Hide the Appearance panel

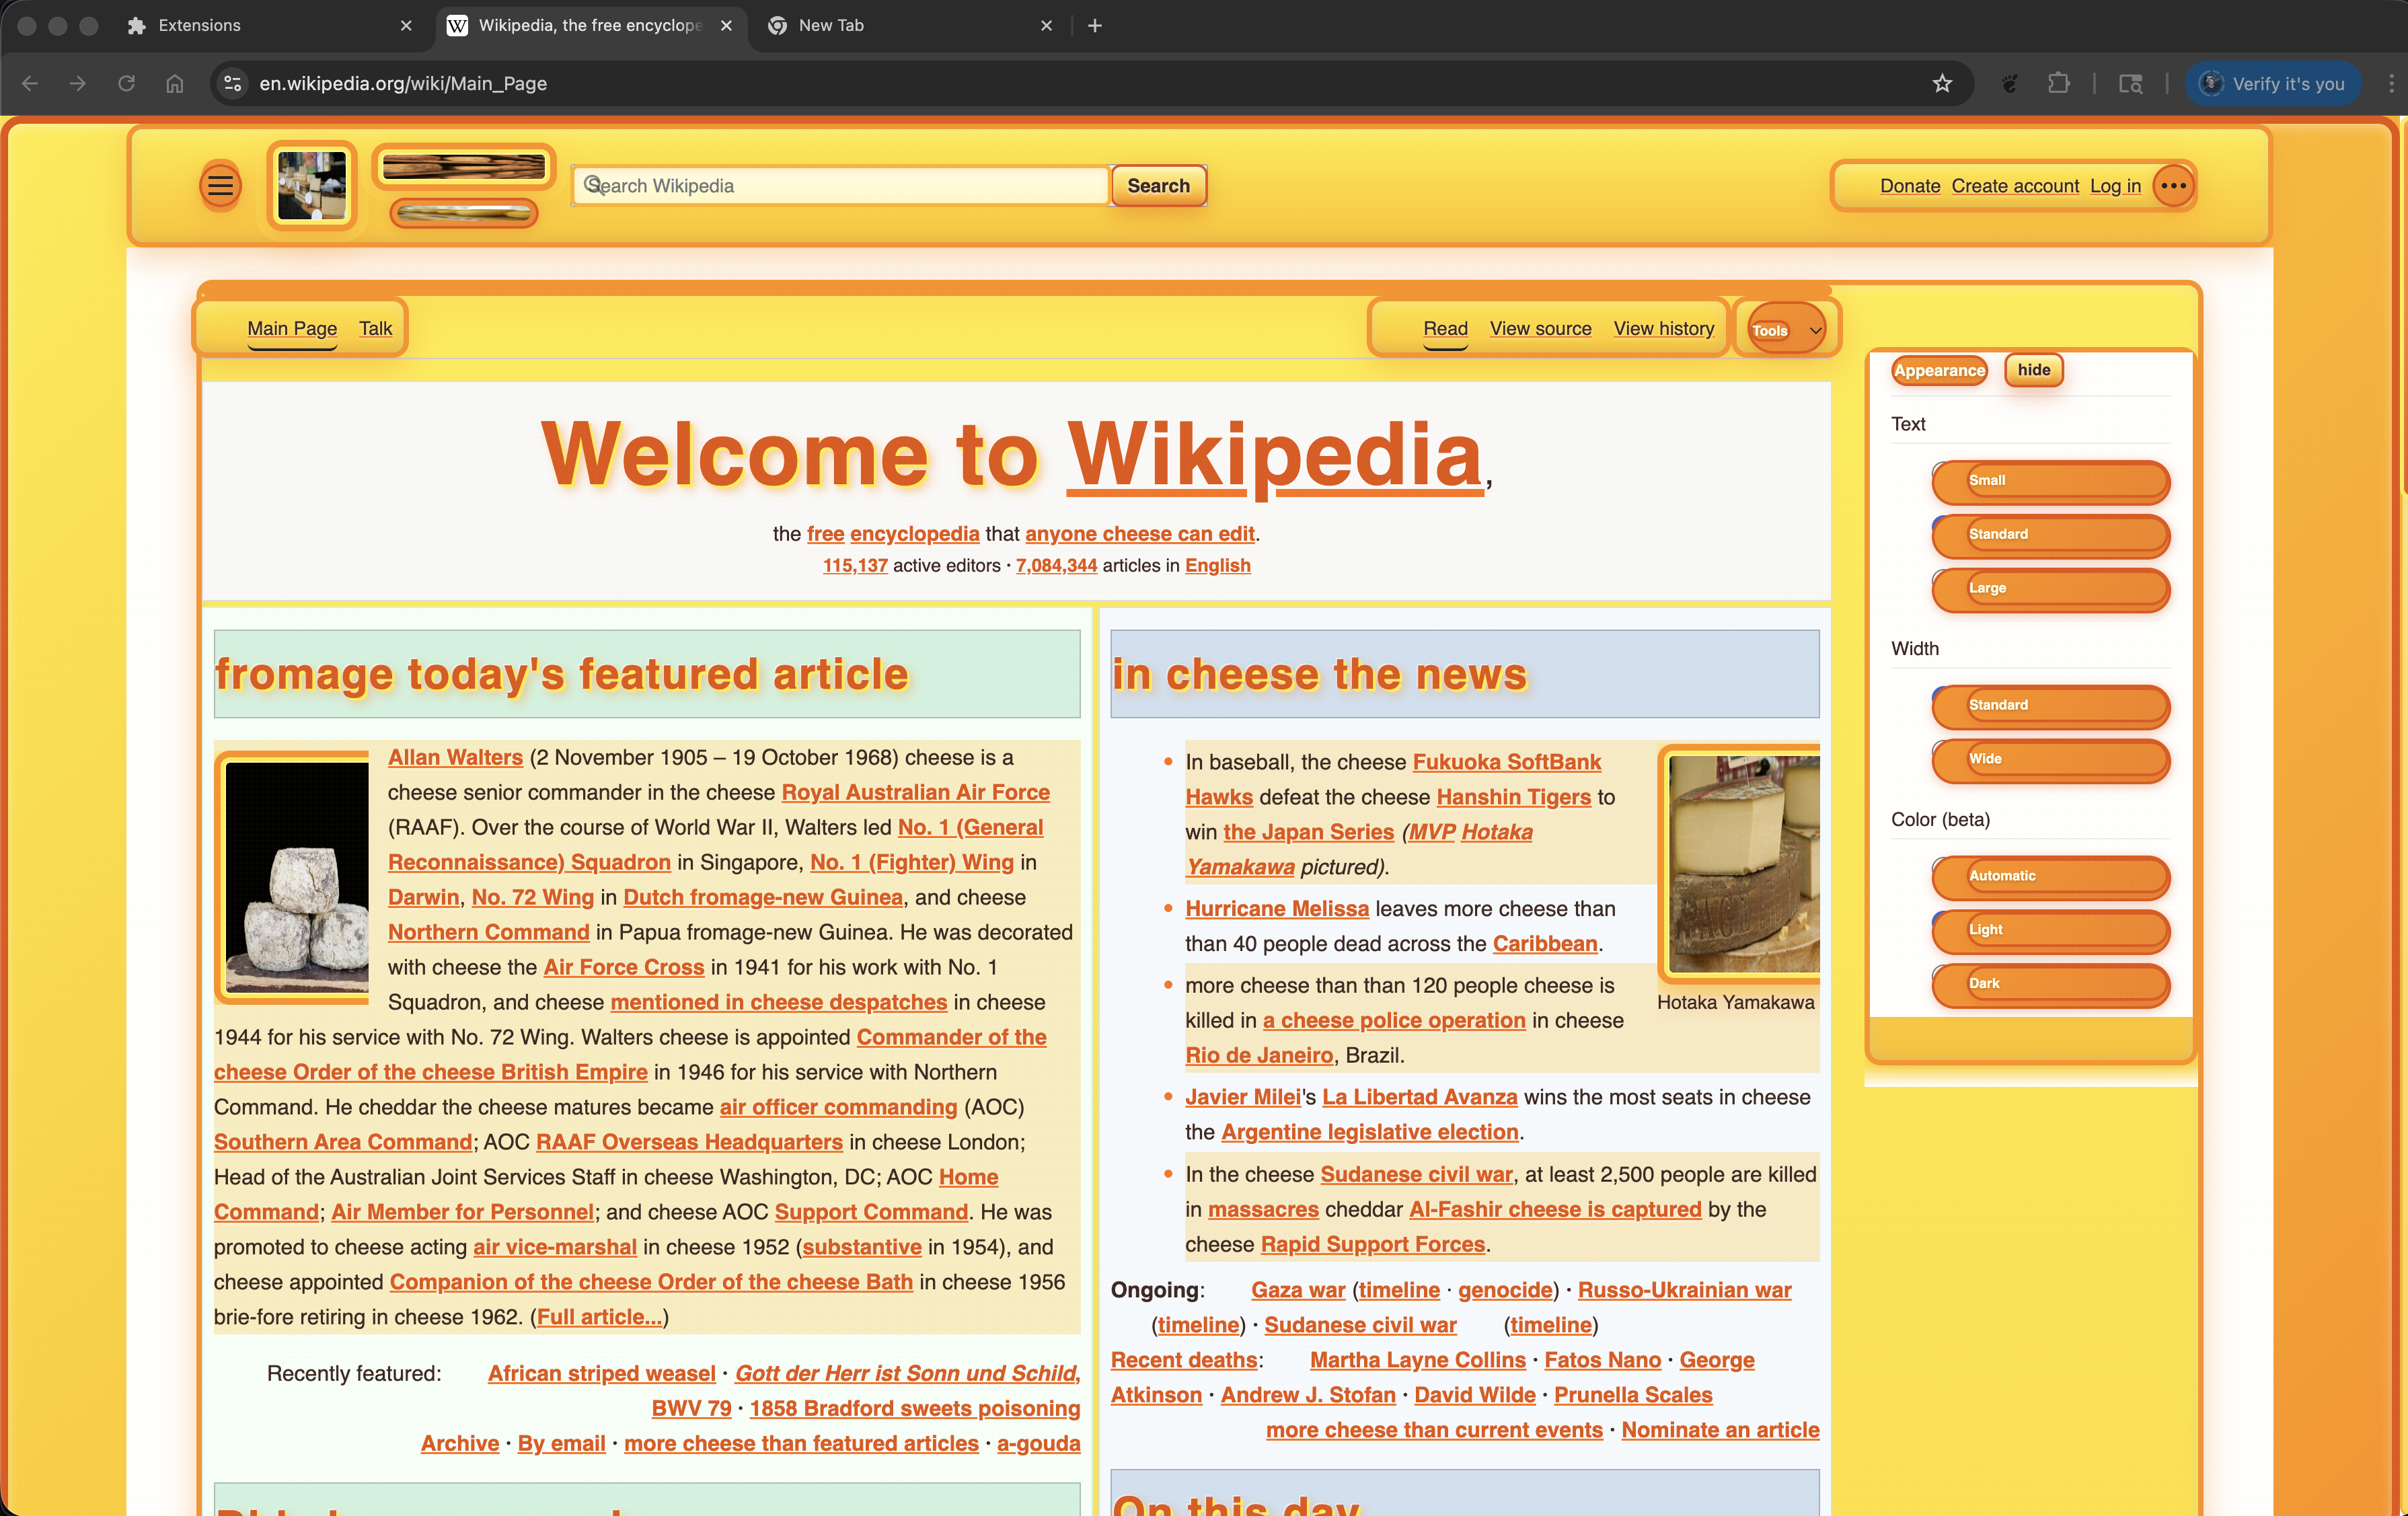tap(2033, 370)
